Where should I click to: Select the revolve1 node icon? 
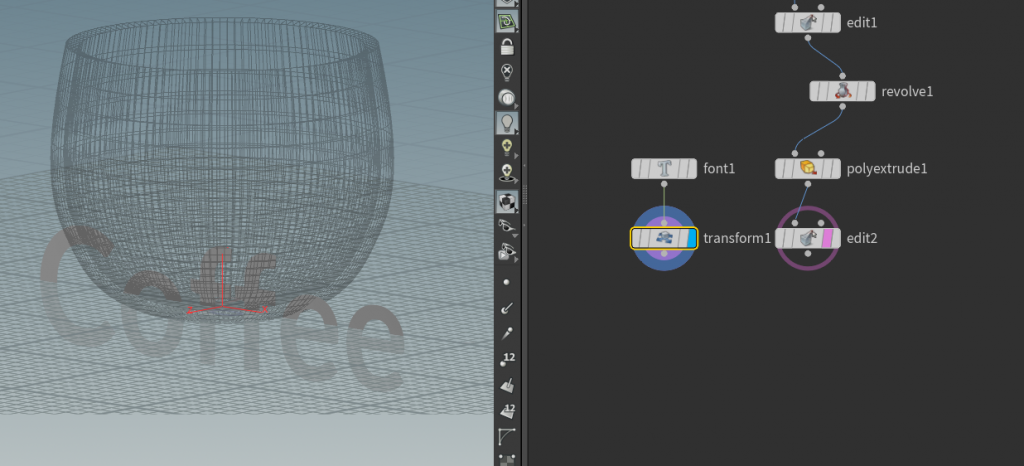(x=842, y=91)
